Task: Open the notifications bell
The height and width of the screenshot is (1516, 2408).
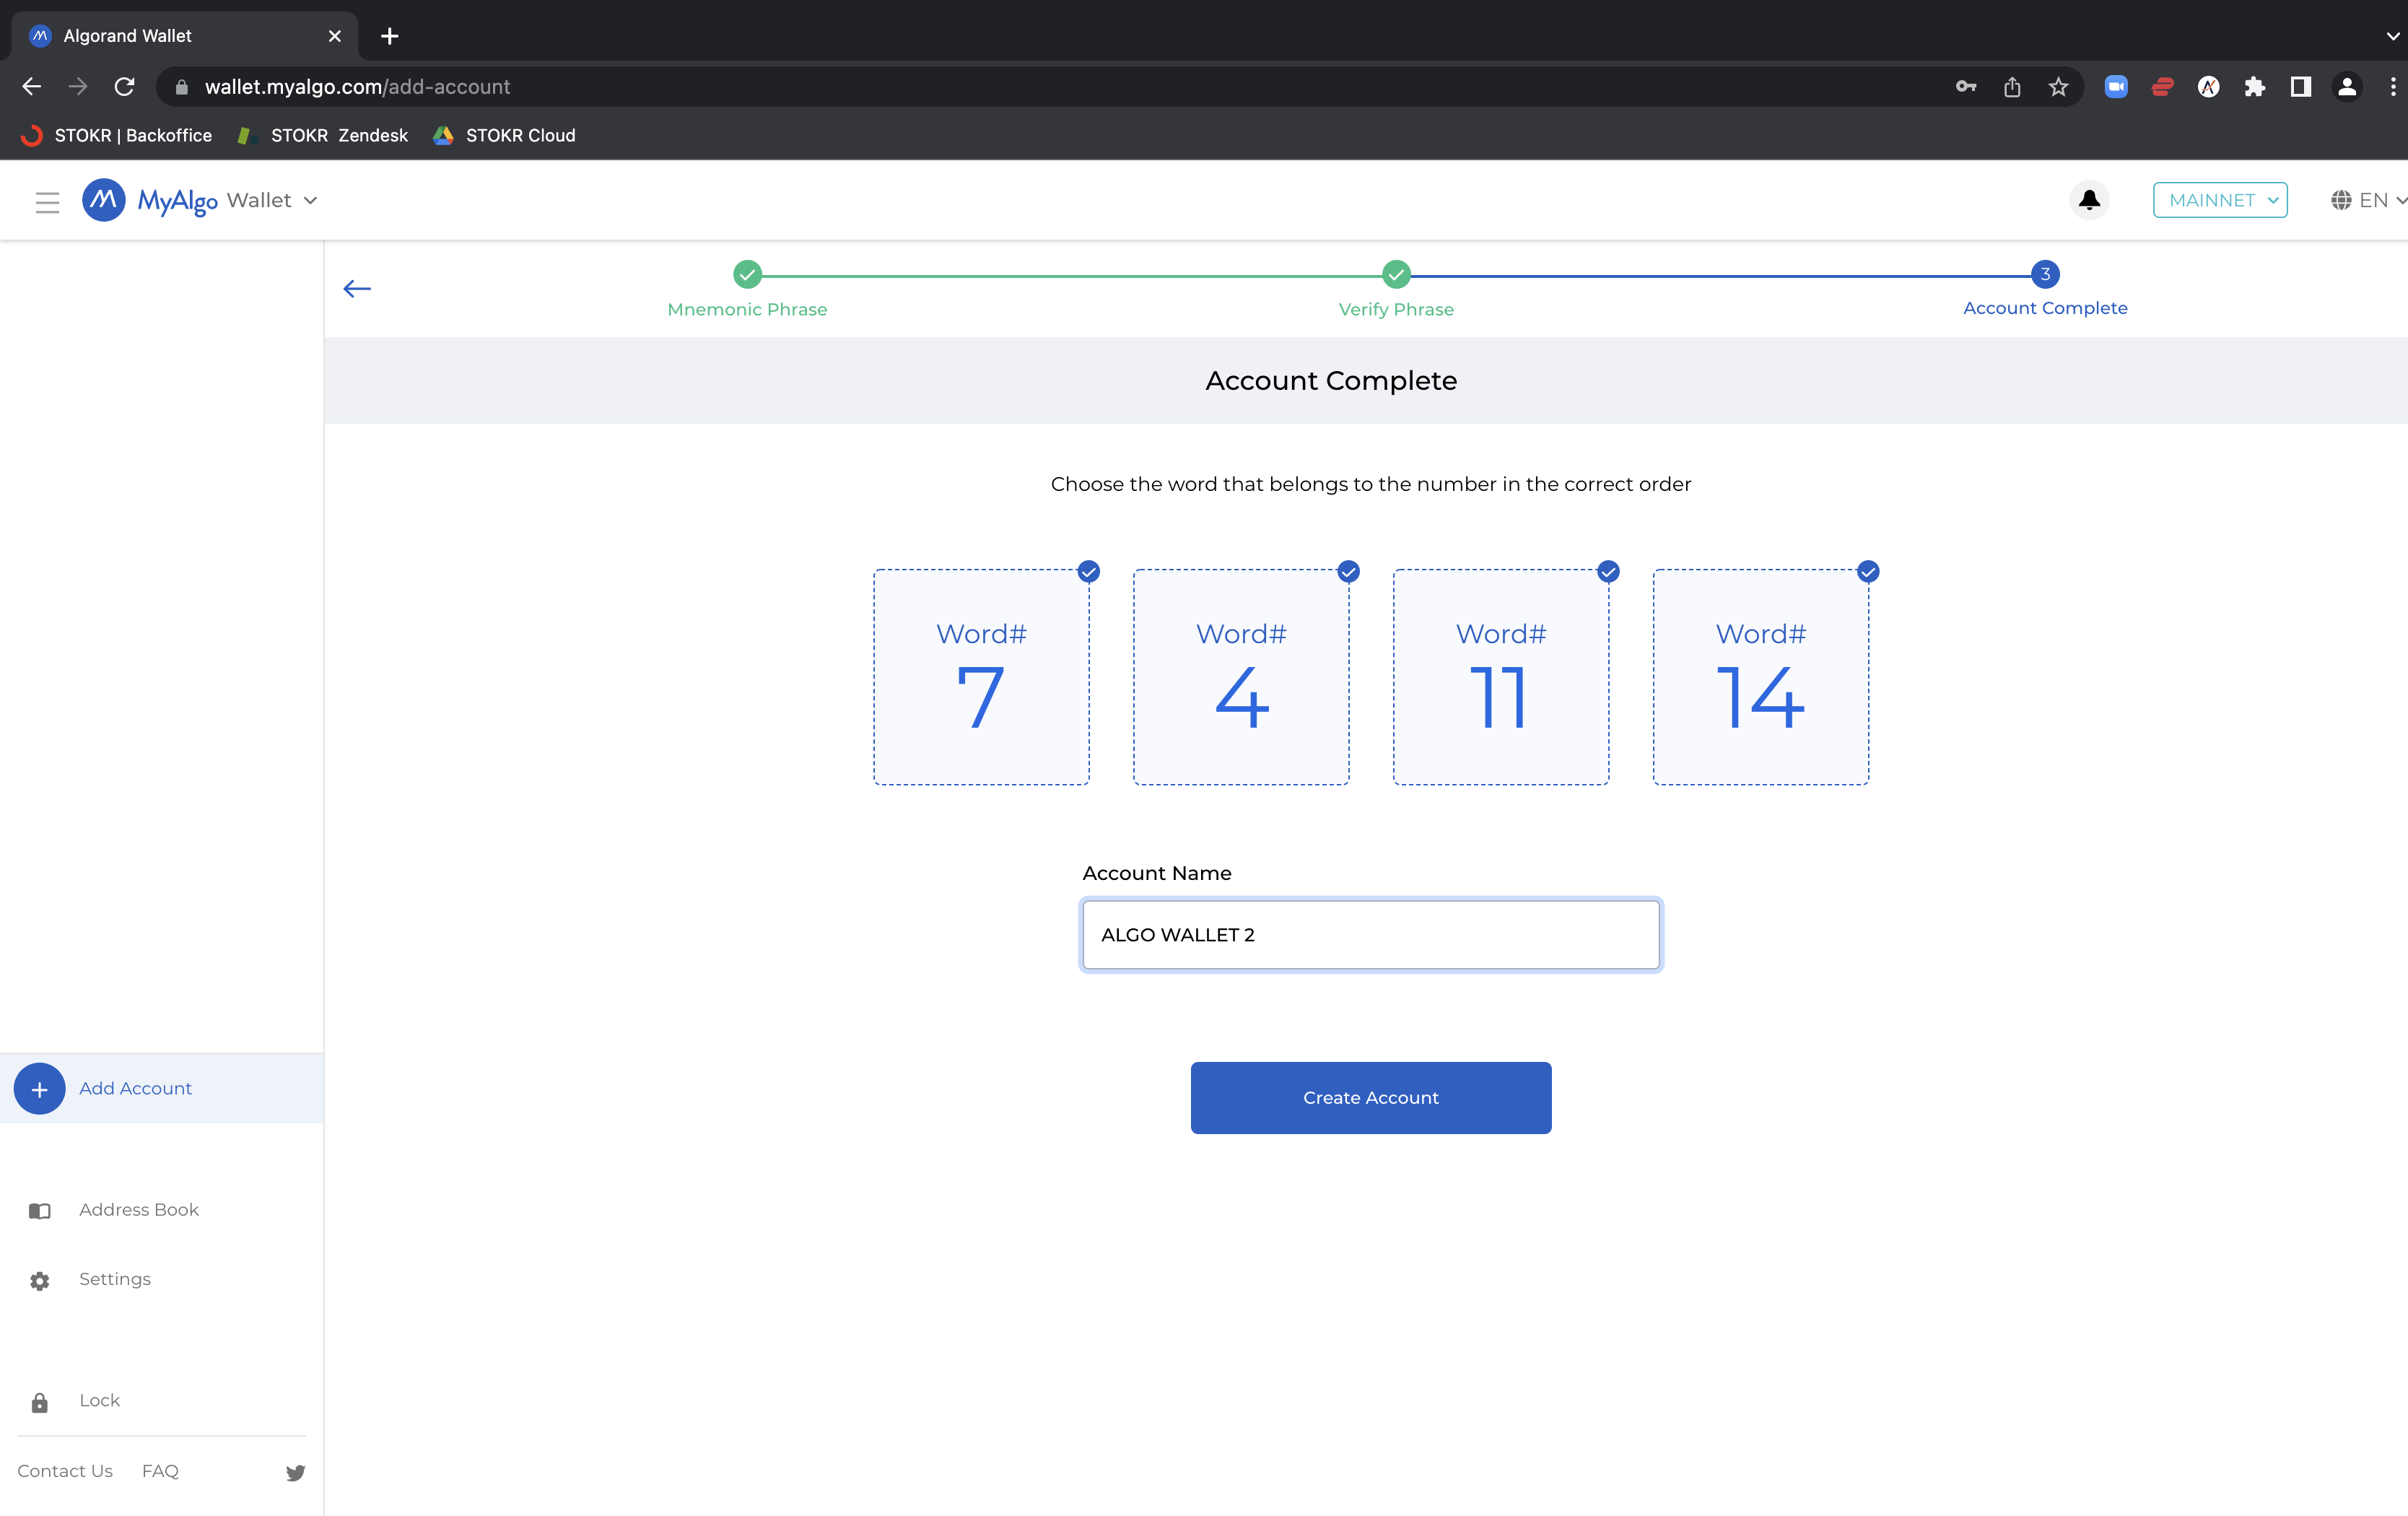Action: (x=2089, y=200)
